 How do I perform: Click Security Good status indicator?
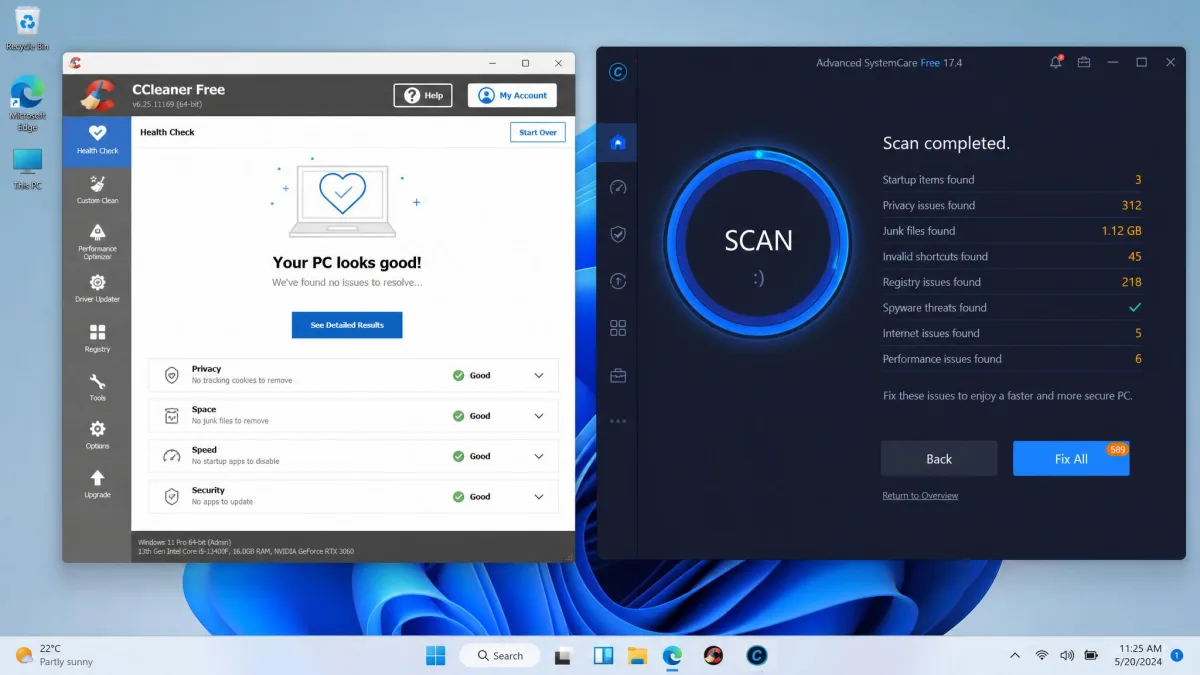pyautogui.click(x=471, y=496)
